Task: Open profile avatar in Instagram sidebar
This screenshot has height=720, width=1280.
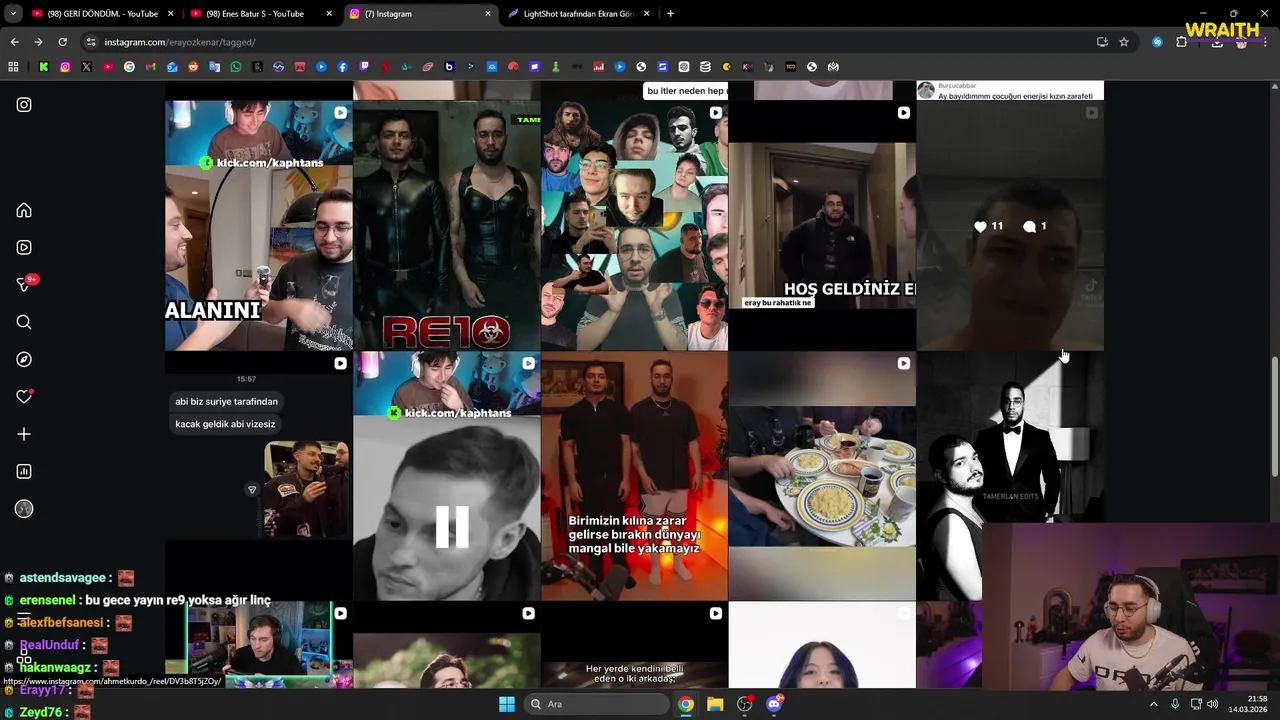Action: 24,509
